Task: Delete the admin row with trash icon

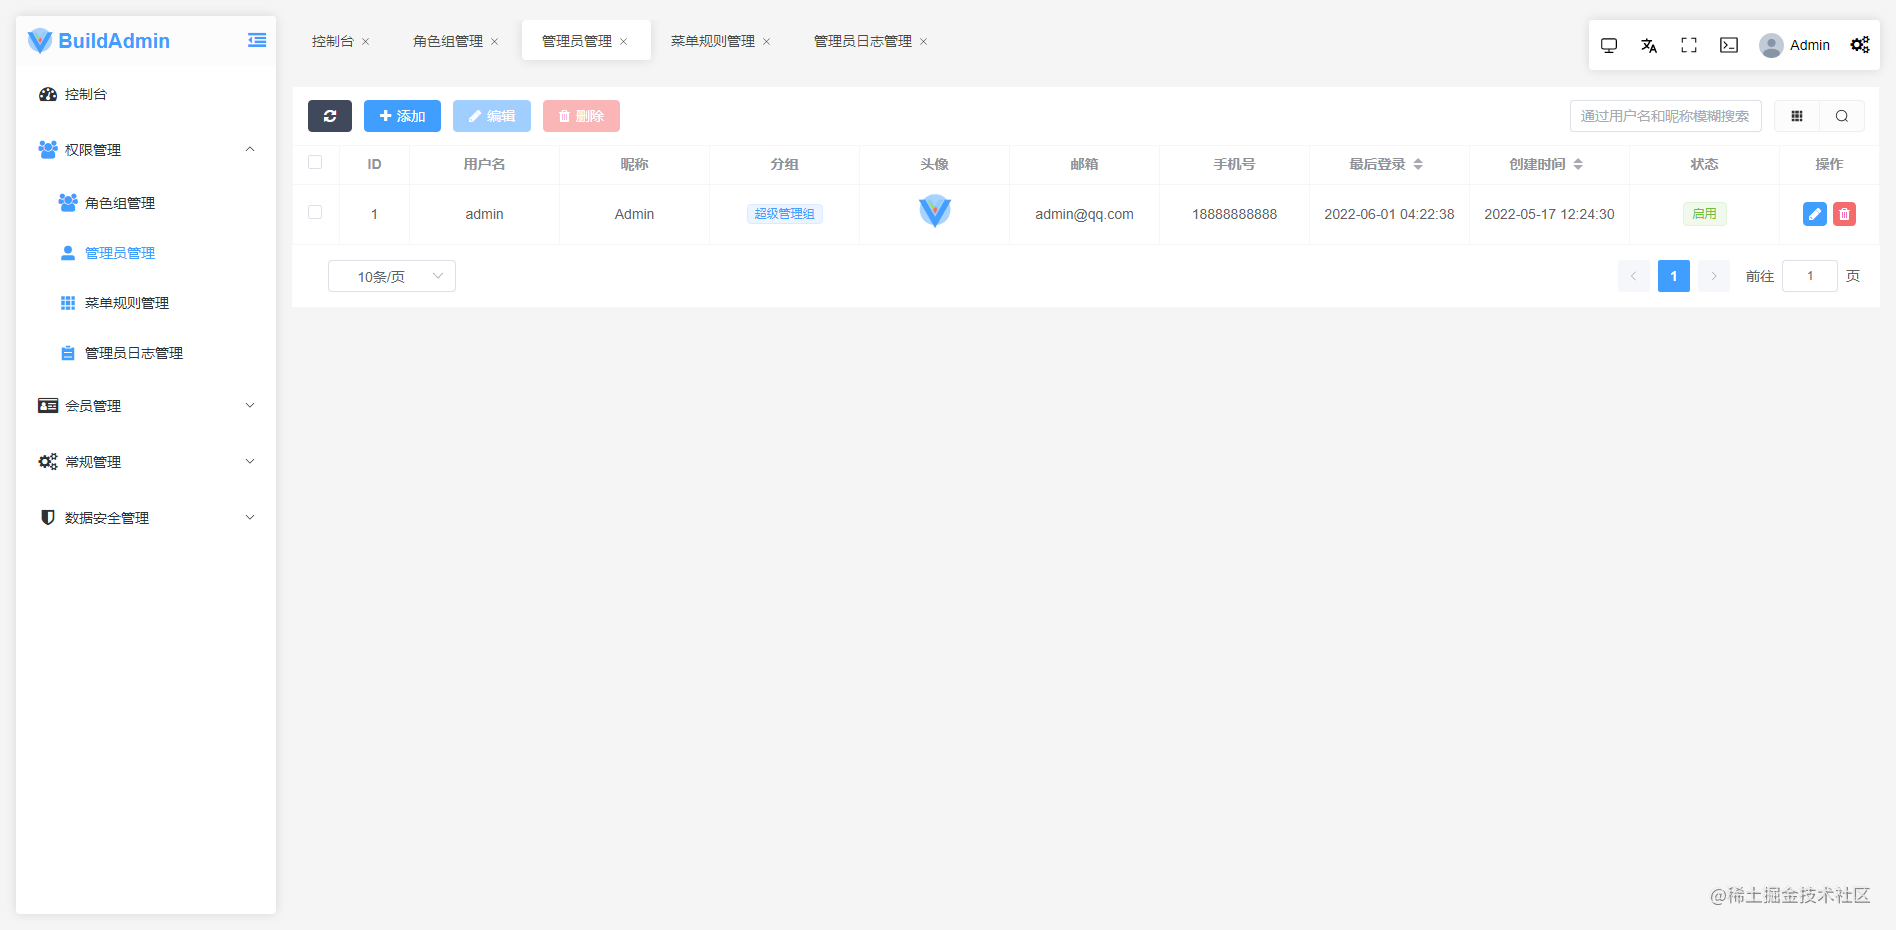Action: click(1845, 214)
